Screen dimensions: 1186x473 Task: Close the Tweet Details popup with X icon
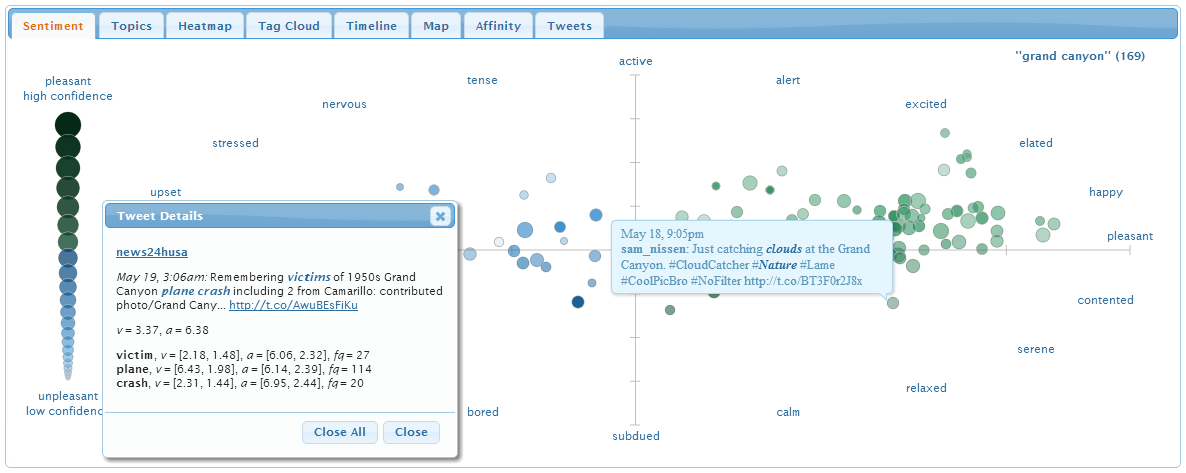pyautogui.click(x=440, y=216)
